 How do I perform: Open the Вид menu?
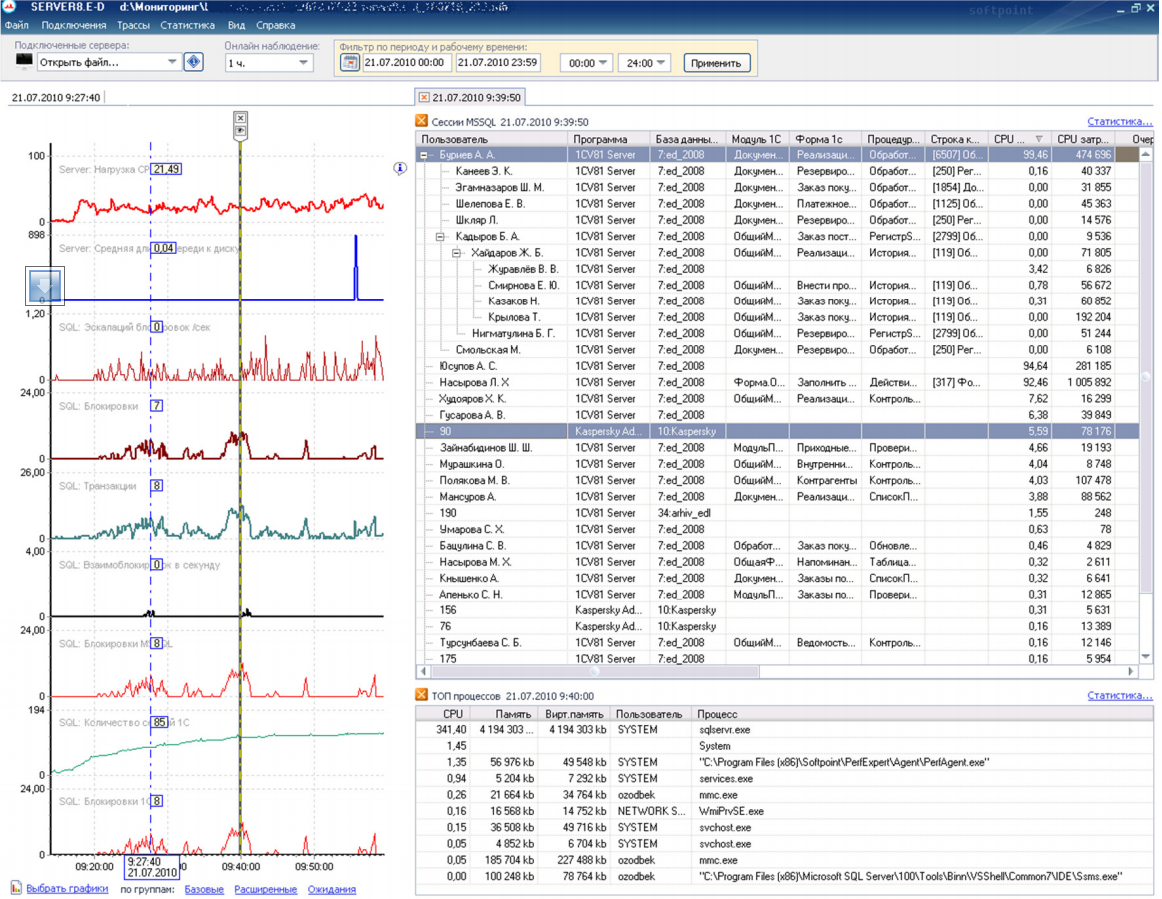(236, 25)
